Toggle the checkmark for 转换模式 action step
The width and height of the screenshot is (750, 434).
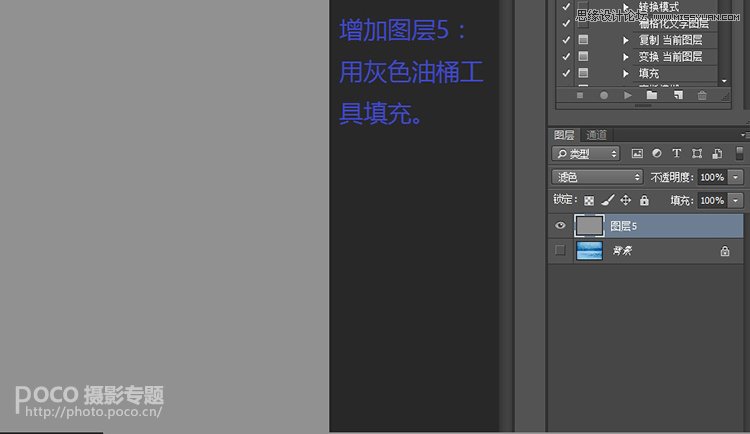coord(566,7)
